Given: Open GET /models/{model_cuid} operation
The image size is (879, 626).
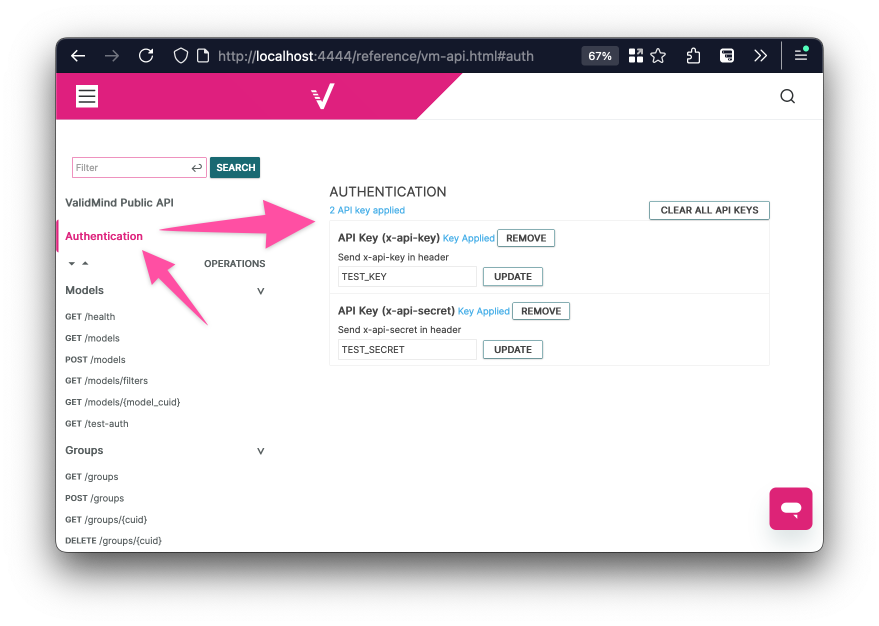Looking at the screenshot, I should (123, 402).
